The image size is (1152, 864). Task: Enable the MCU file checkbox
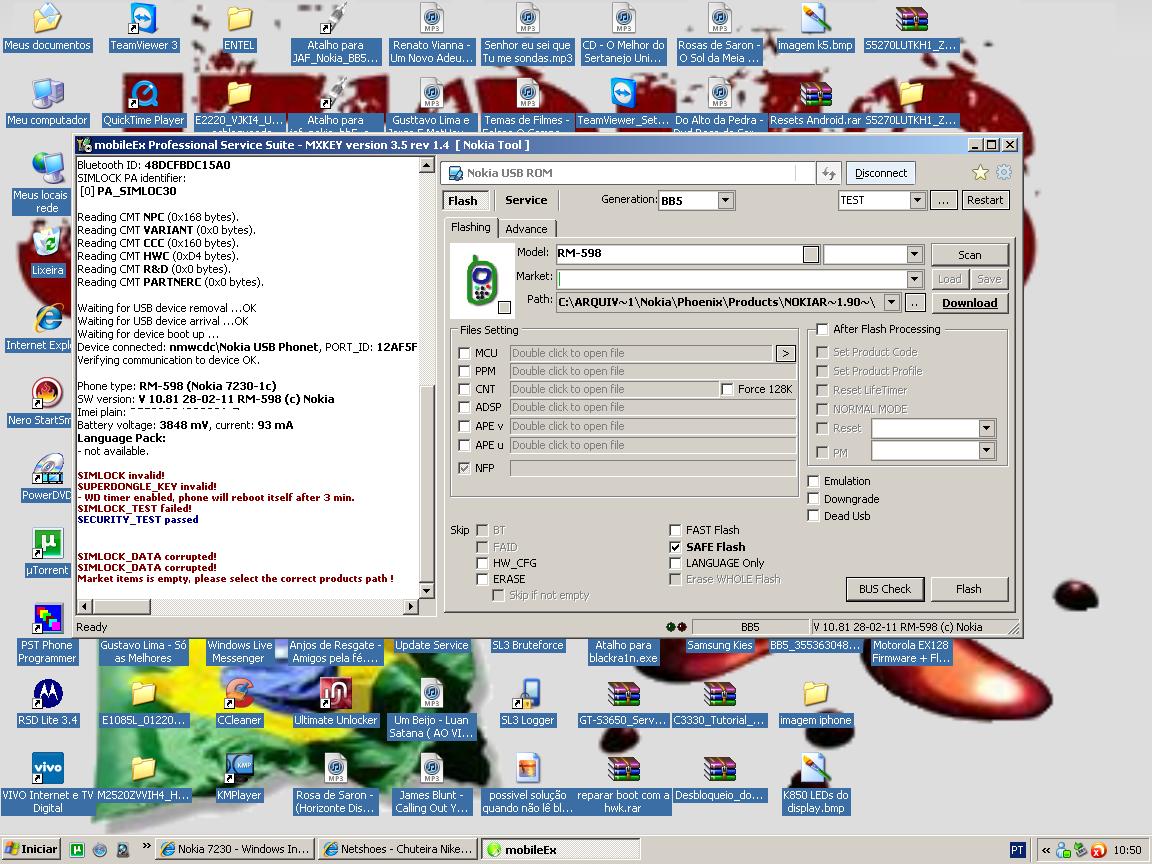pyautogui.click(x=464, y=353)
